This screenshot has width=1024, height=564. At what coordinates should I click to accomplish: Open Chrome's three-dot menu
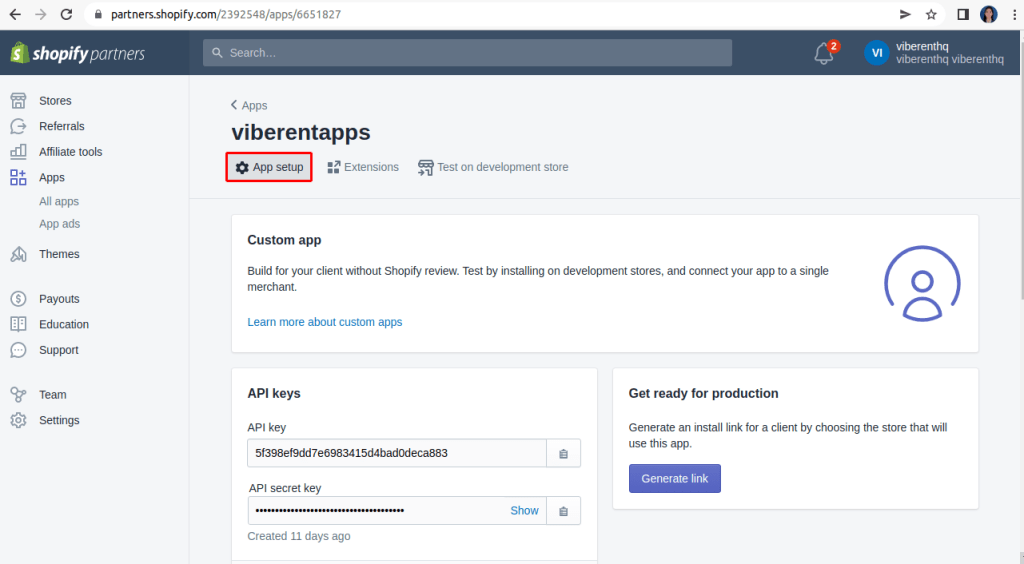[1013, 14]
